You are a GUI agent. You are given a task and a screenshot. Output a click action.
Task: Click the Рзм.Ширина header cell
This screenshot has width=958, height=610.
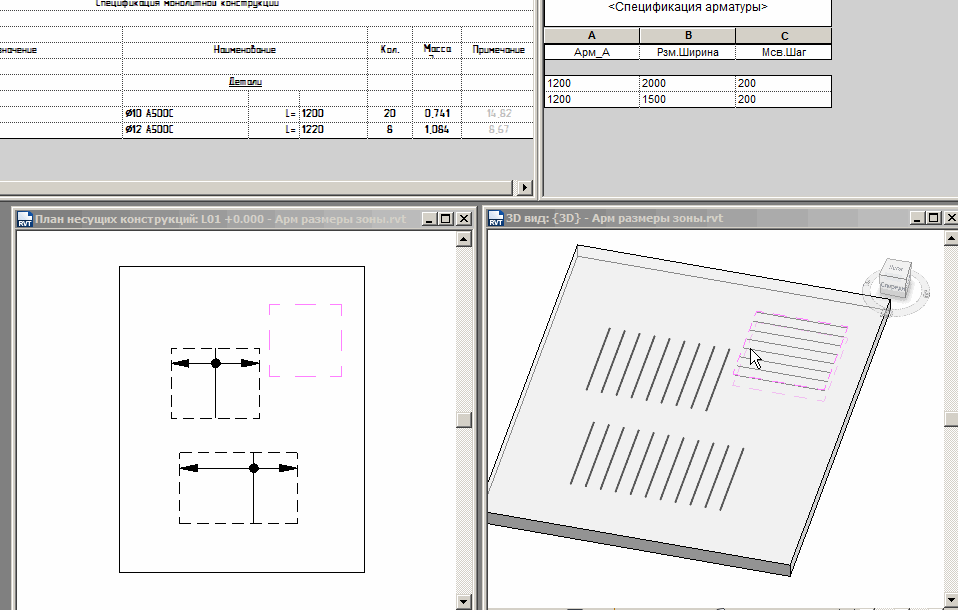coord(688,52)
